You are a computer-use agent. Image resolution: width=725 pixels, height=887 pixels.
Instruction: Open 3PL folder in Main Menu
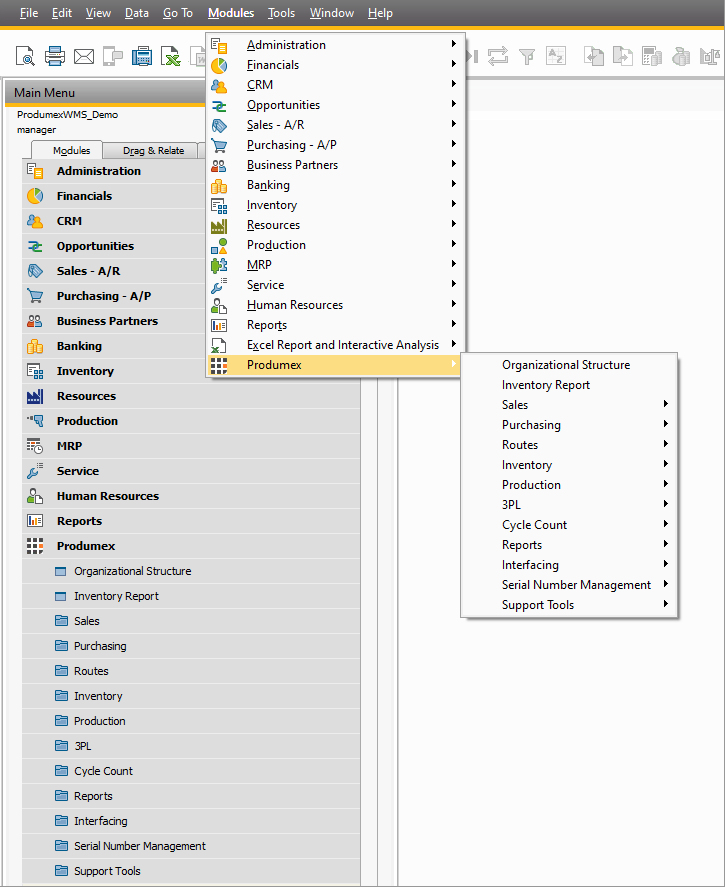[x=191, y=746]
